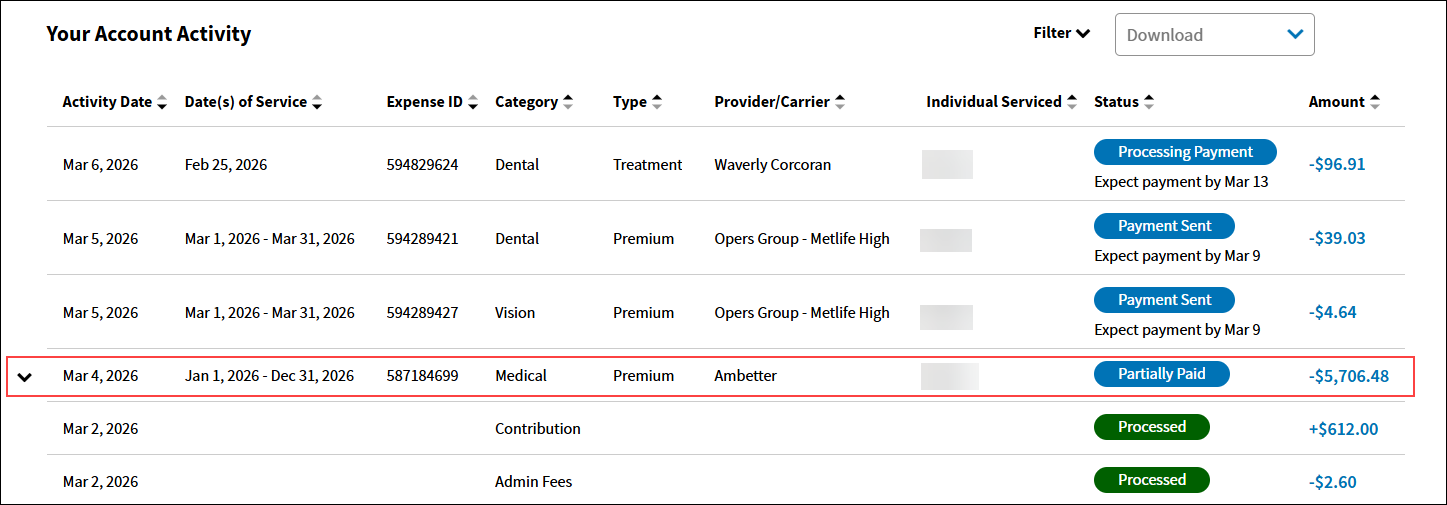Sort by Status column arrows
1447x505 pixels.
pyautogui.click(x=1149, y=102)
